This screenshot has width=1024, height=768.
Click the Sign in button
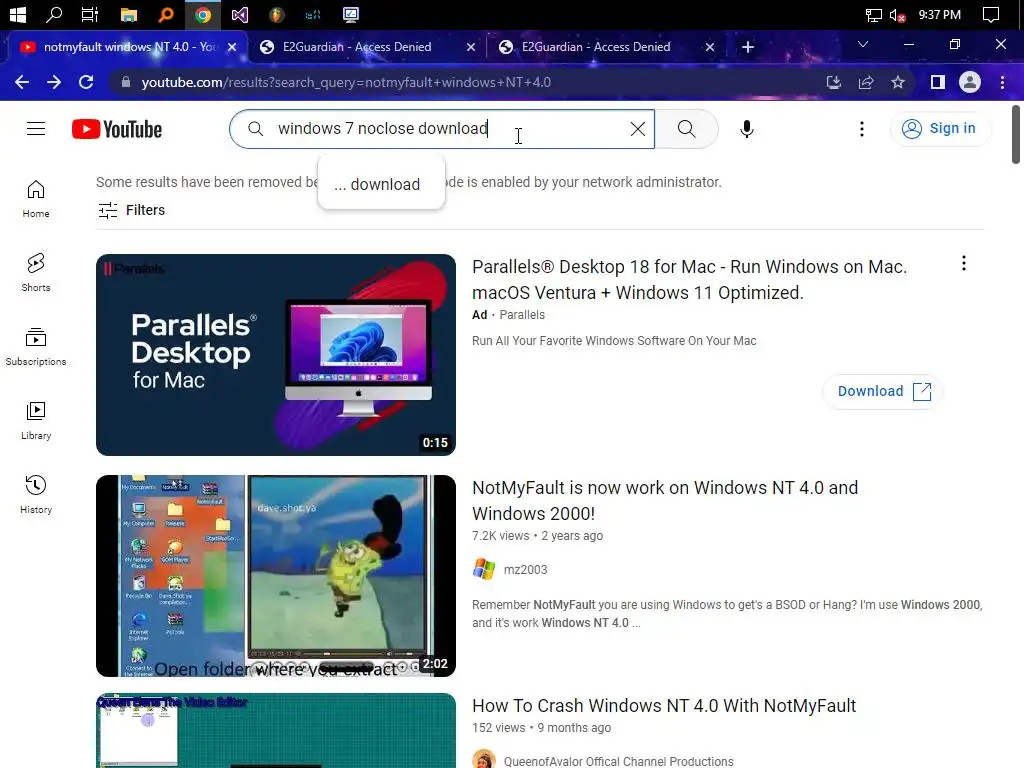pyautogui.click(x=939, y=129)
